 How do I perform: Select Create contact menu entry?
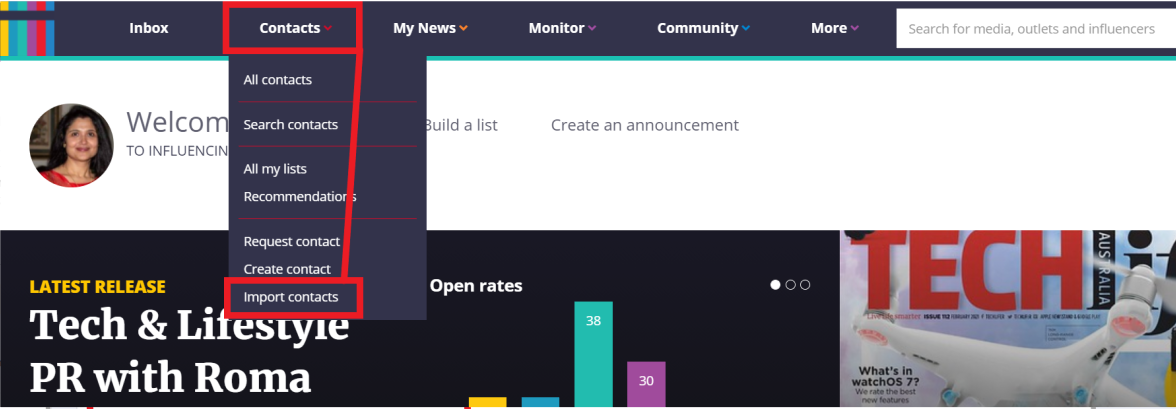click(x=287, y=269)
